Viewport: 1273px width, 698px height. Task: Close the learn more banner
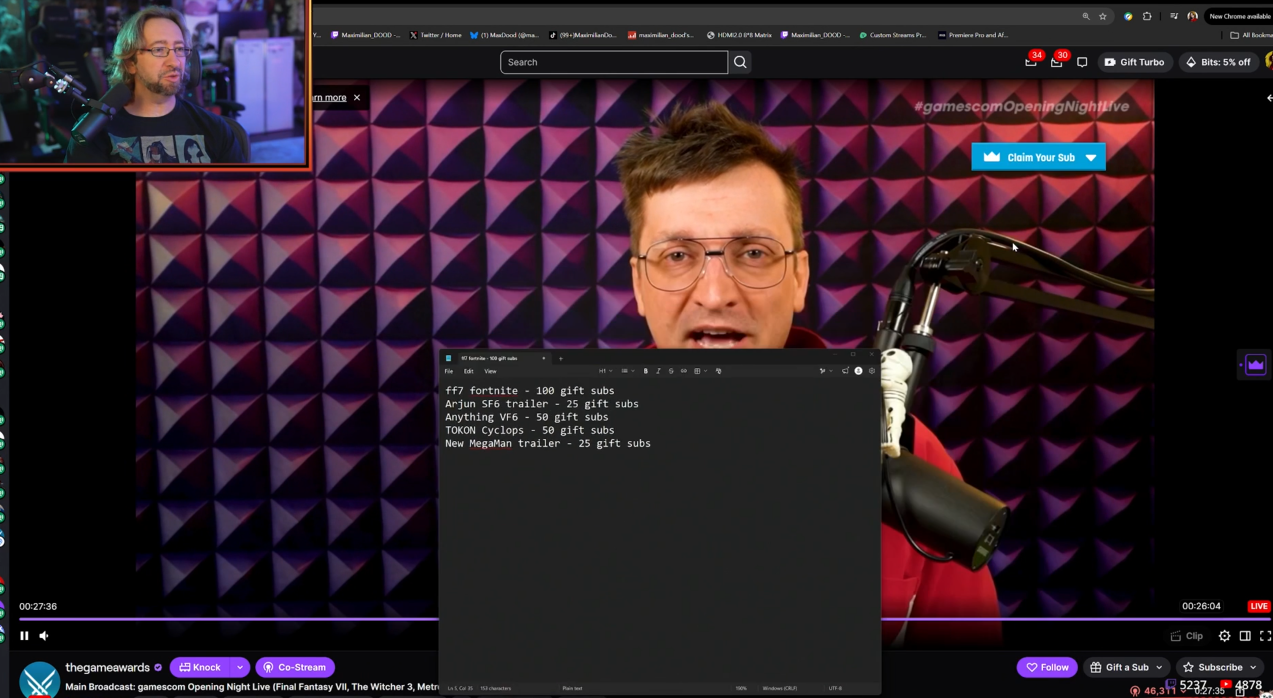coord(357,98)
